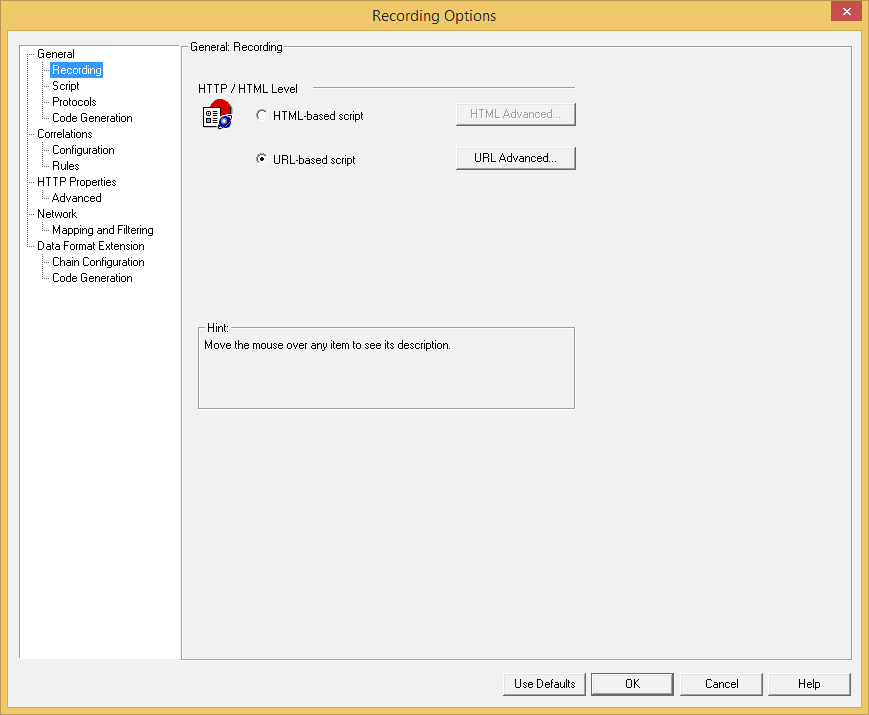Select the HTML-based script radio button
This screenshot has width=869, height=715.
(261, 115)
